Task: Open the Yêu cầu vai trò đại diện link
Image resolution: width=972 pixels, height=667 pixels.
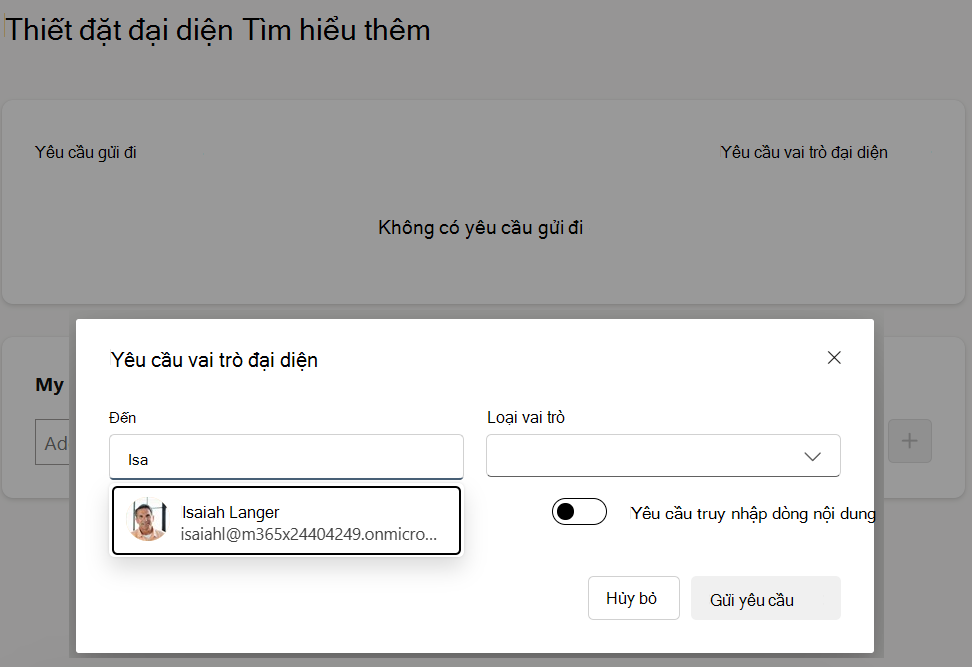Action: point(804,152)
